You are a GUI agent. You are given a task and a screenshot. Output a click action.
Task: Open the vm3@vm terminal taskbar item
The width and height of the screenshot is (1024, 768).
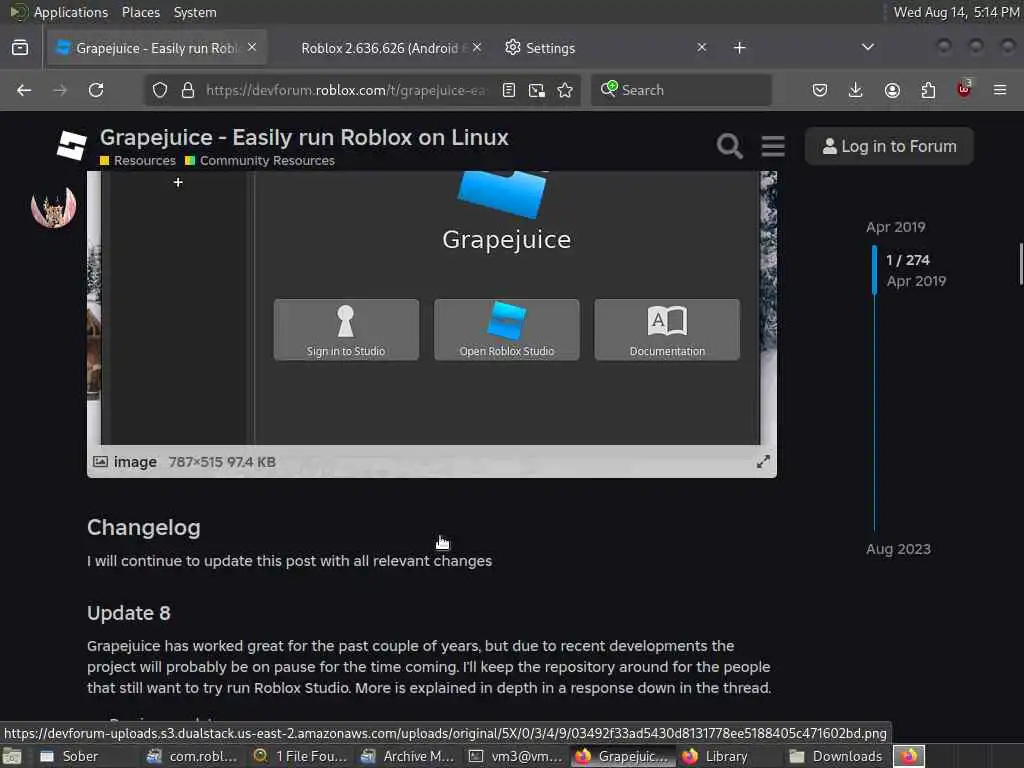click(x=516, y=756)
